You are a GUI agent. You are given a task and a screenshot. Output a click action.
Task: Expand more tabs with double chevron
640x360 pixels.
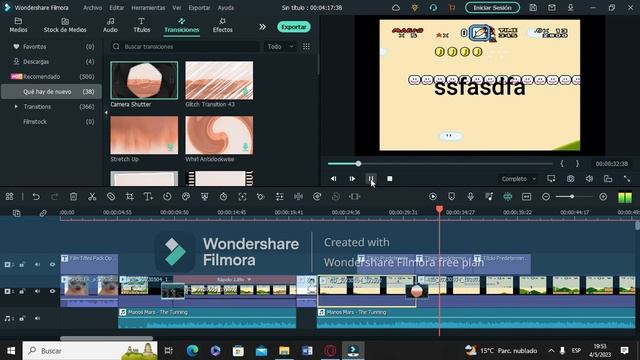coord(262,27)
